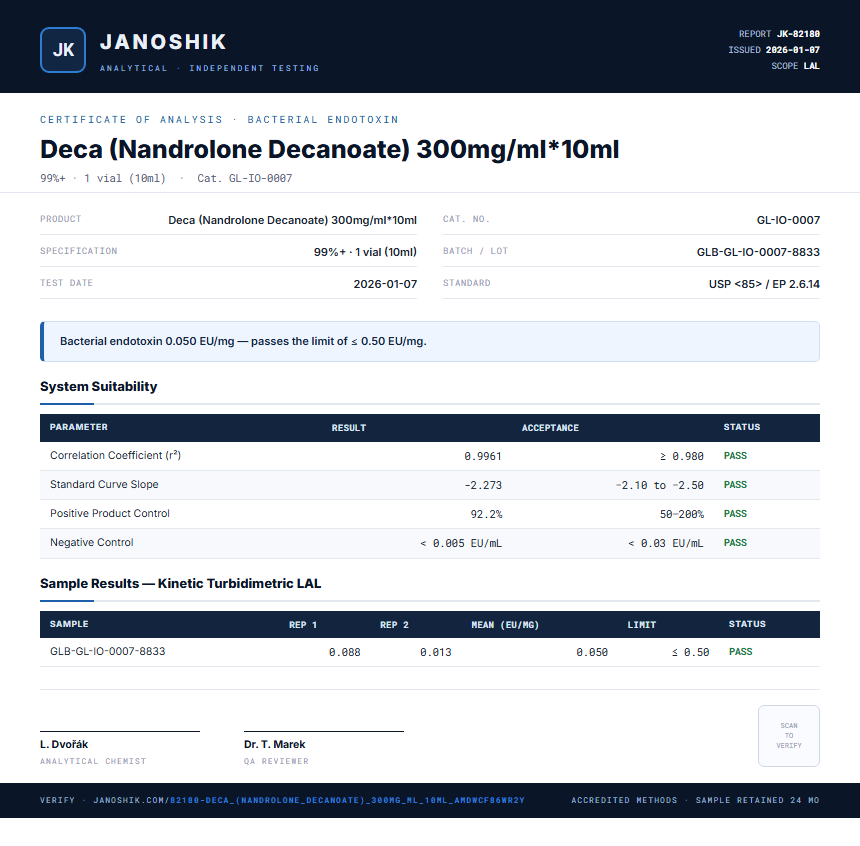Viewport: 860px width, 846px height.
Task: Select batch value GLB-GL-IO-0007-8833 in details
Action: click(758, 252)
